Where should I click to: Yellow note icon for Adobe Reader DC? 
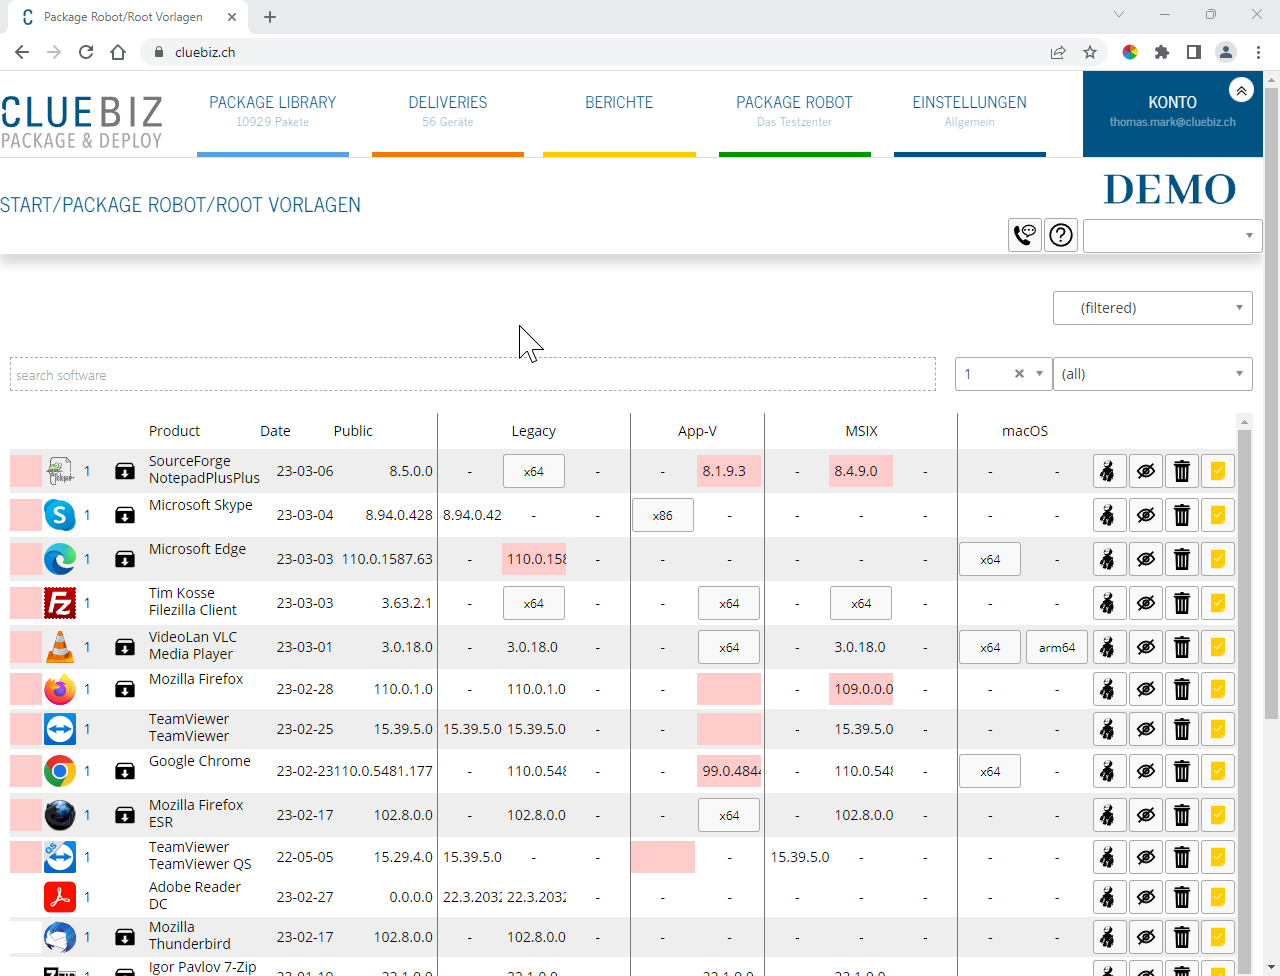pyautogui.click(x=1218, y=897)
